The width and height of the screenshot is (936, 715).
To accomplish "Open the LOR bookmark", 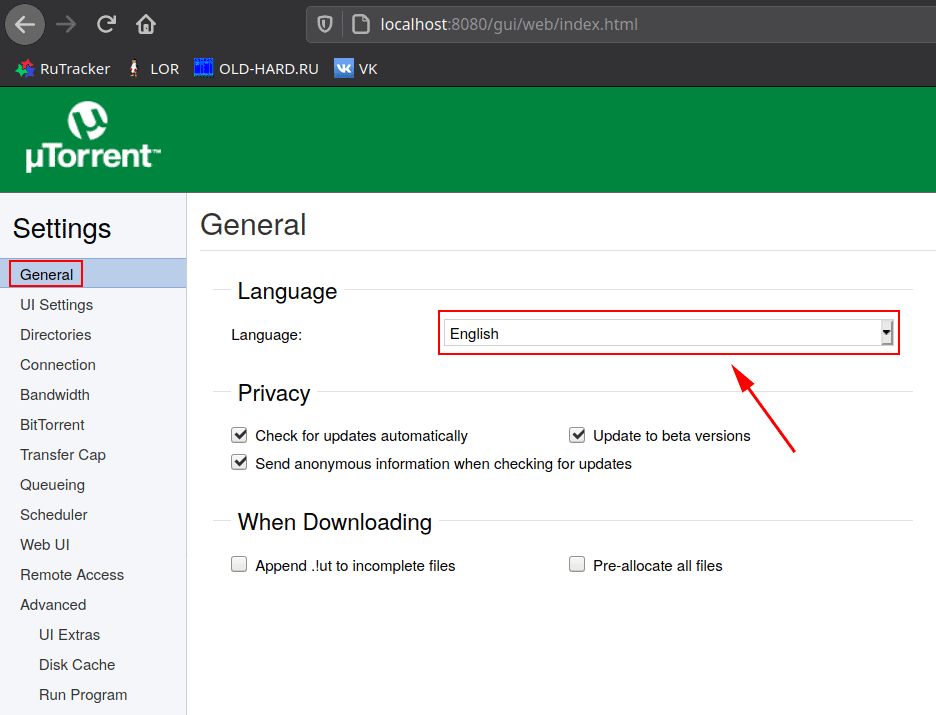I will coord(153,69).
